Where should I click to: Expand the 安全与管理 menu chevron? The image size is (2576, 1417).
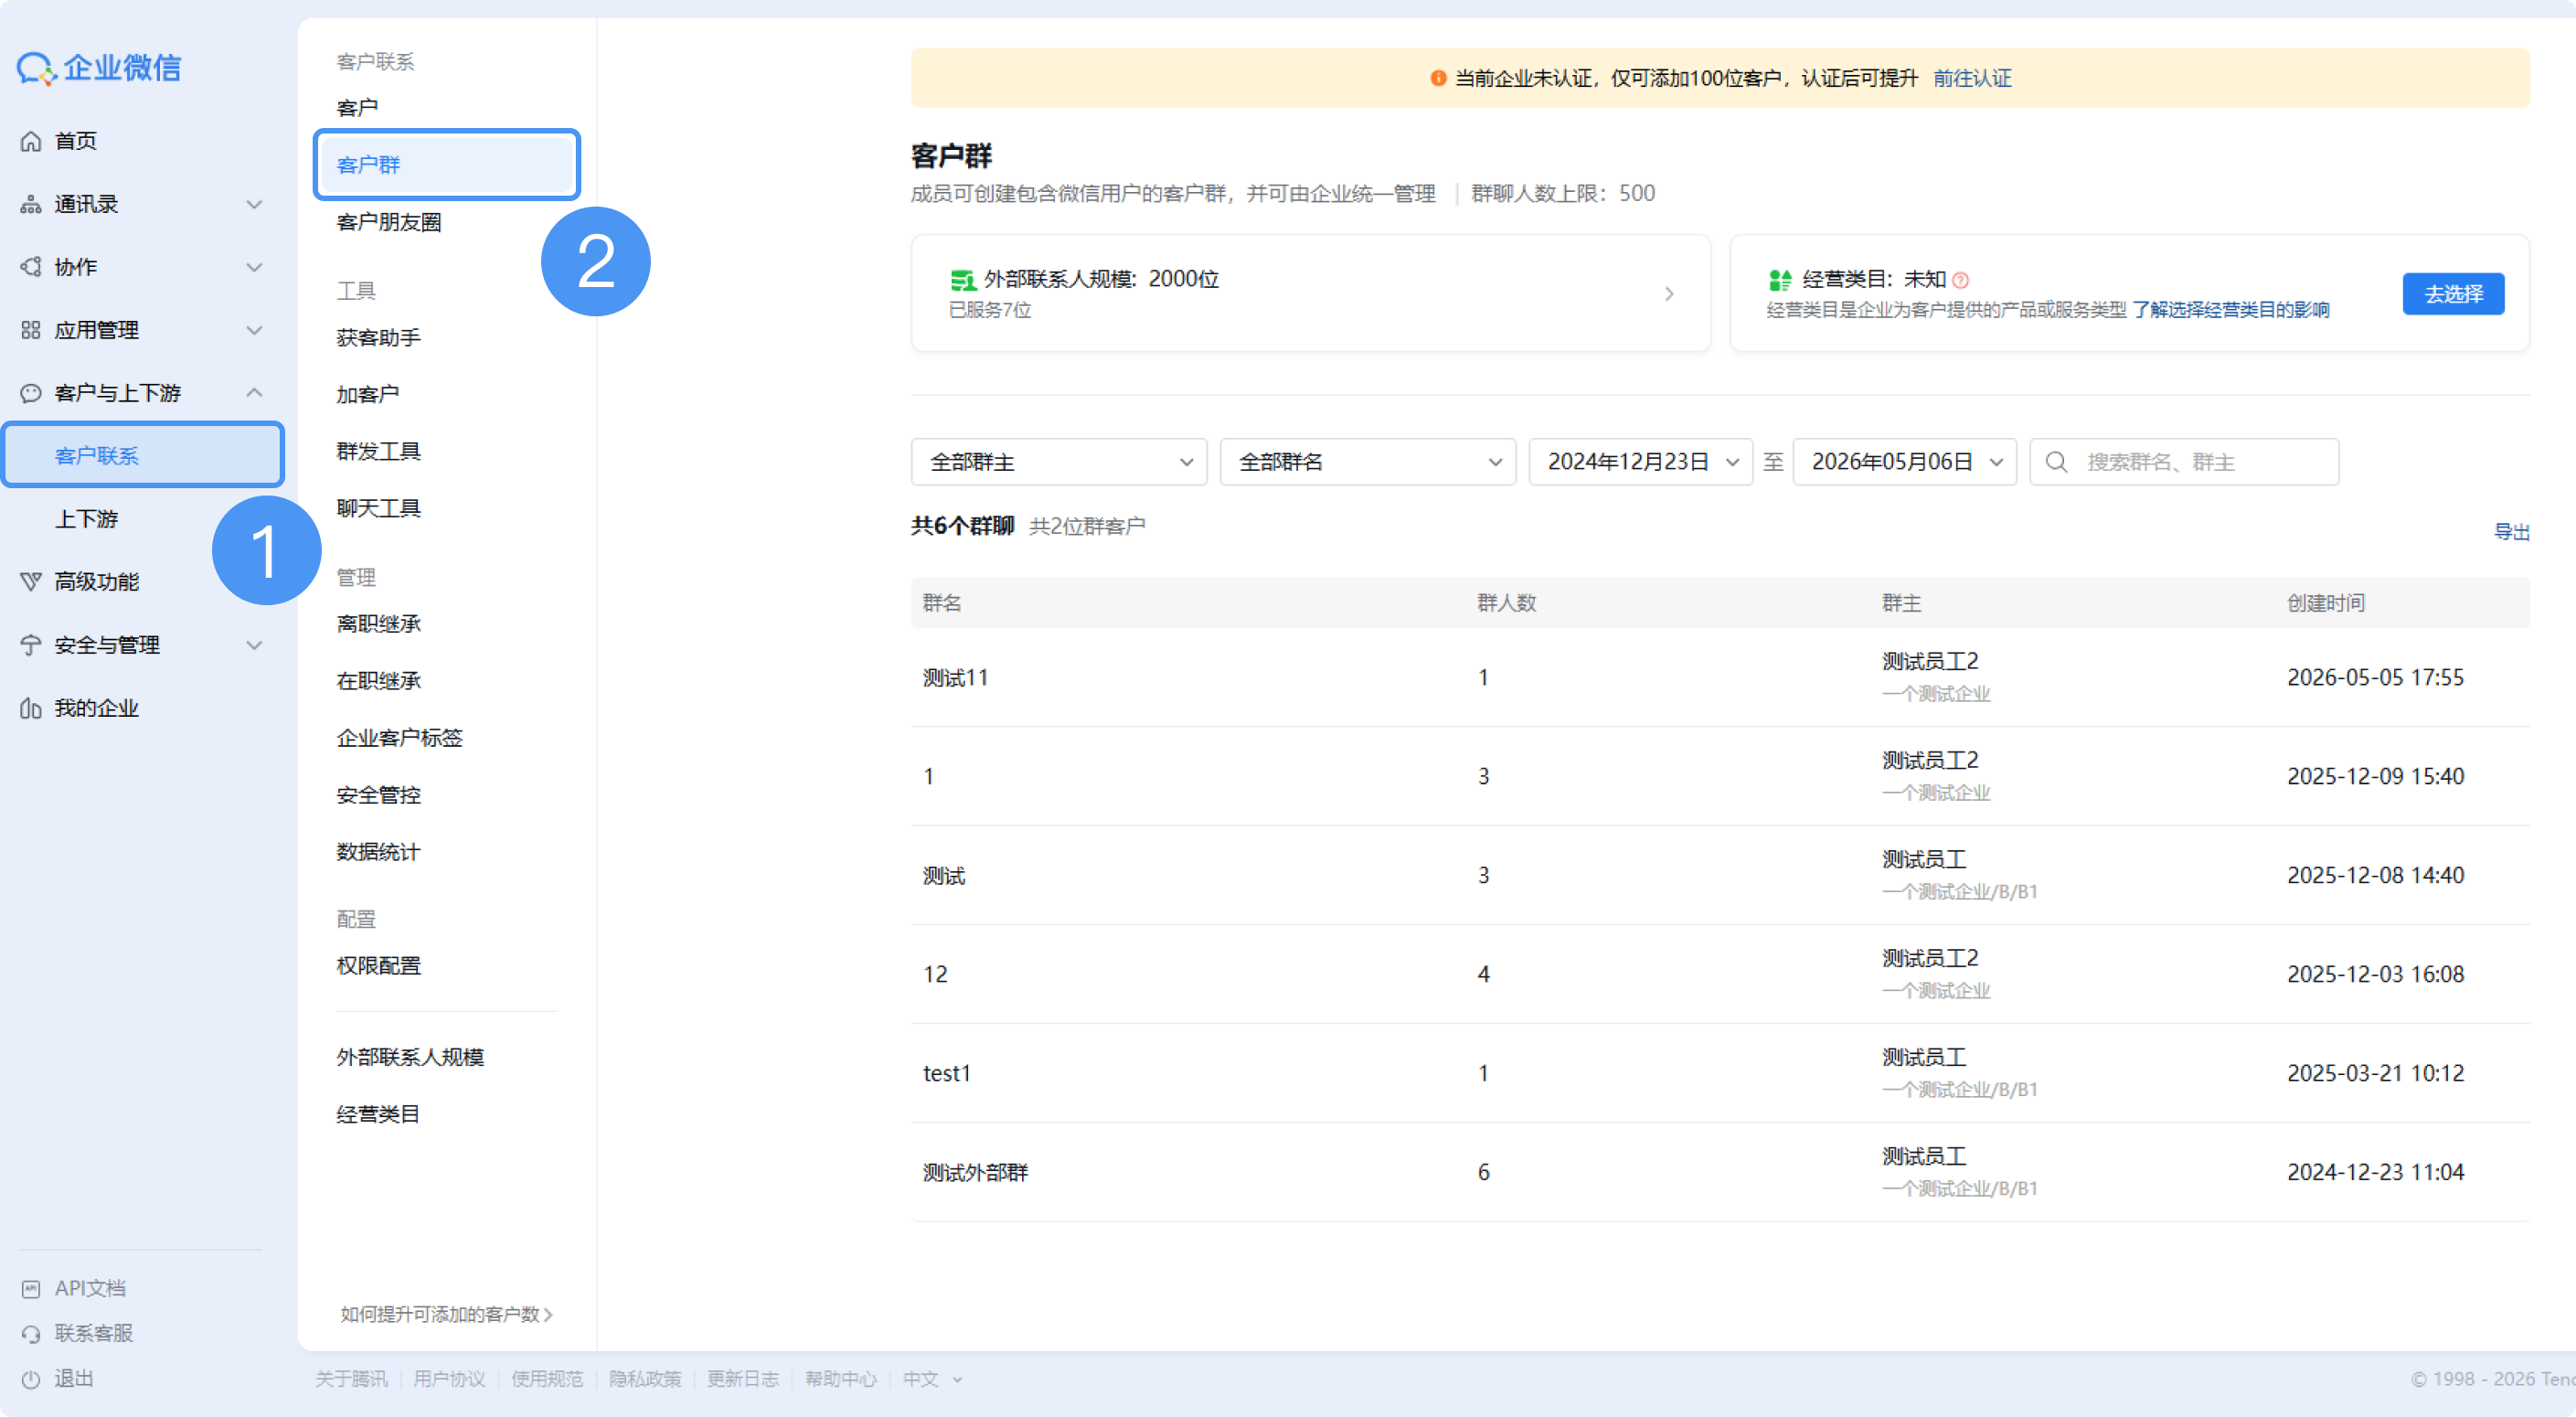pyautogui.click(x=254, y=645)
